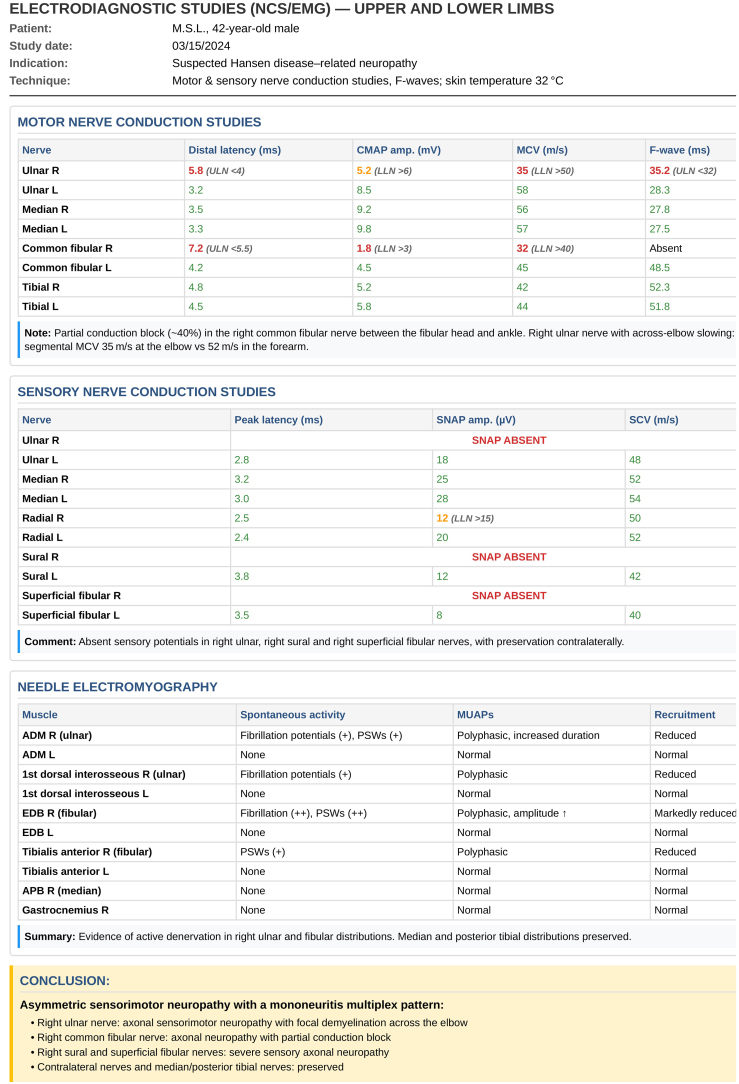The width and height of the screenshot is (739, 1084).
Task: Click the Common fibular R distal latency 7.2
Action: [x=196, y=248]
